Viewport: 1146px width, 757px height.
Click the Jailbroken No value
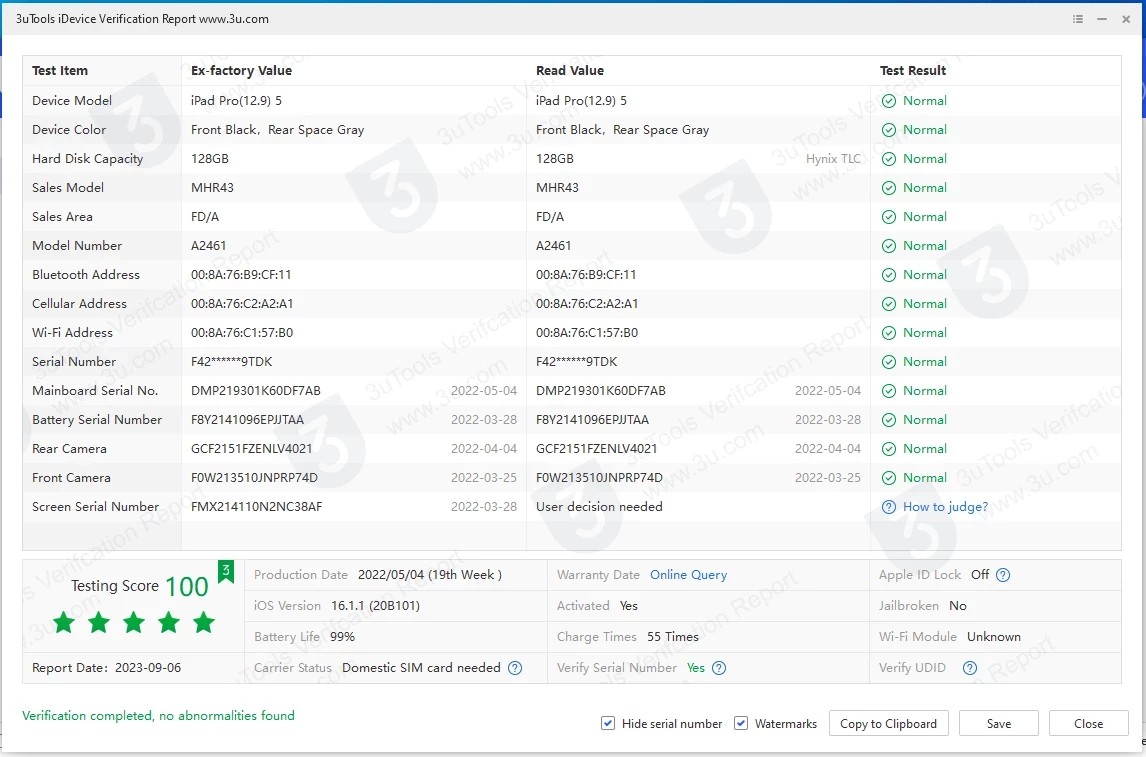[x=958, y=606]
